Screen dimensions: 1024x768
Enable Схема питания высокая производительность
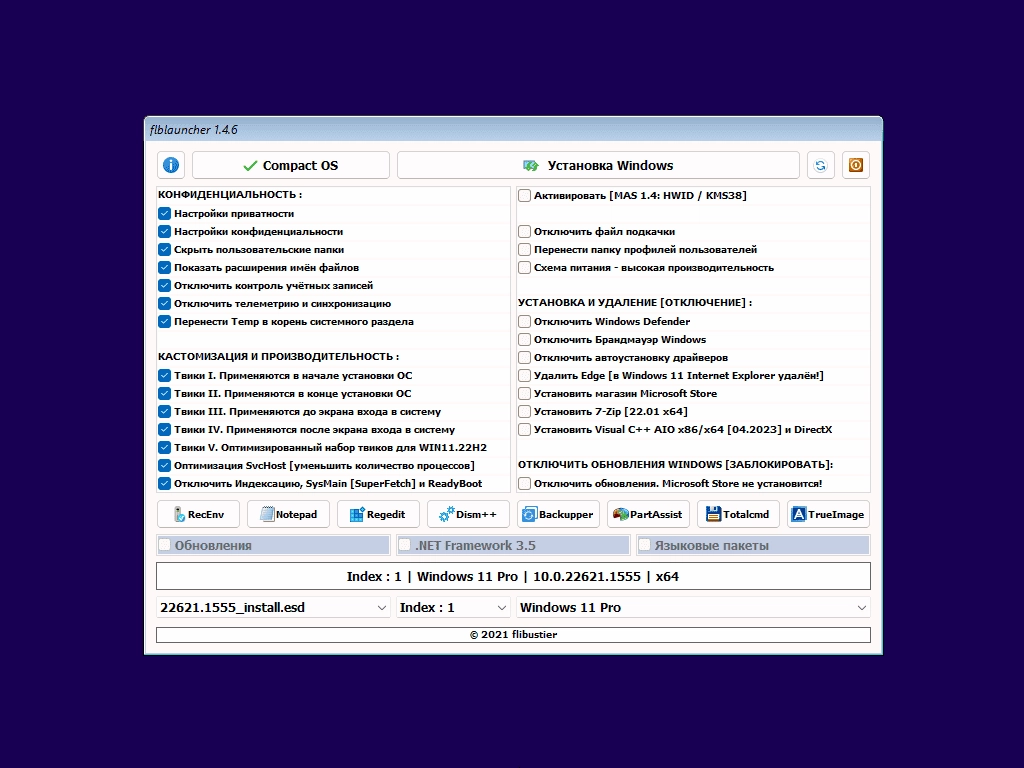(x=524, y=268)
